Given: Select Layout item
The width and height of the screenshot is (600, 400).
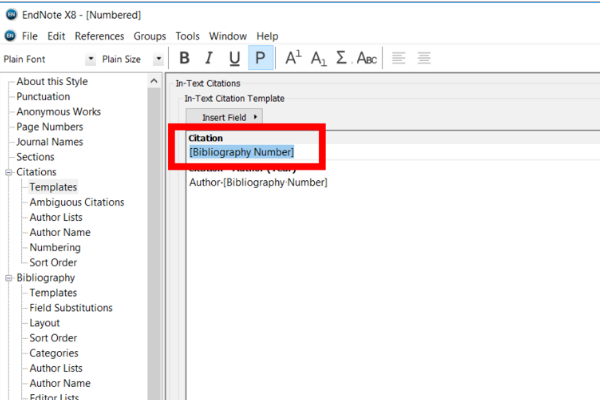Looking at the screenshot, I should point(44,323).
